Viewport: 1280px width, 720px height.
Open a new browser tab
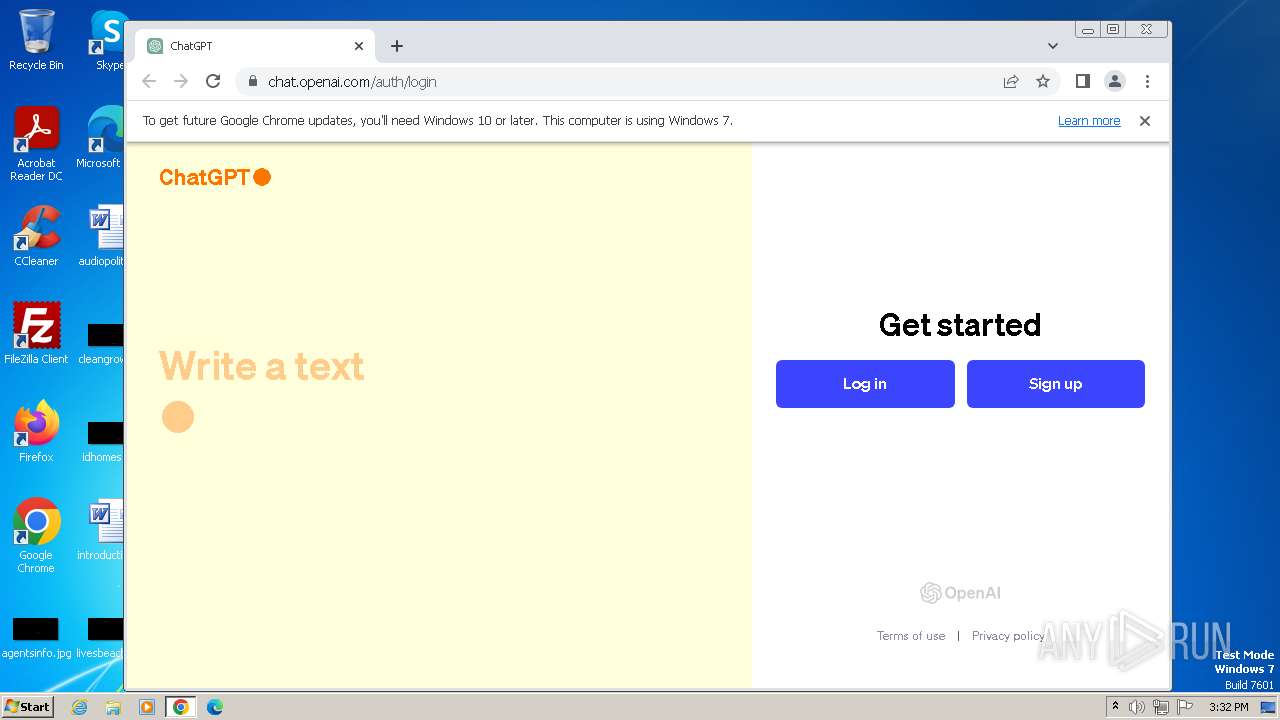pos(397,46)
